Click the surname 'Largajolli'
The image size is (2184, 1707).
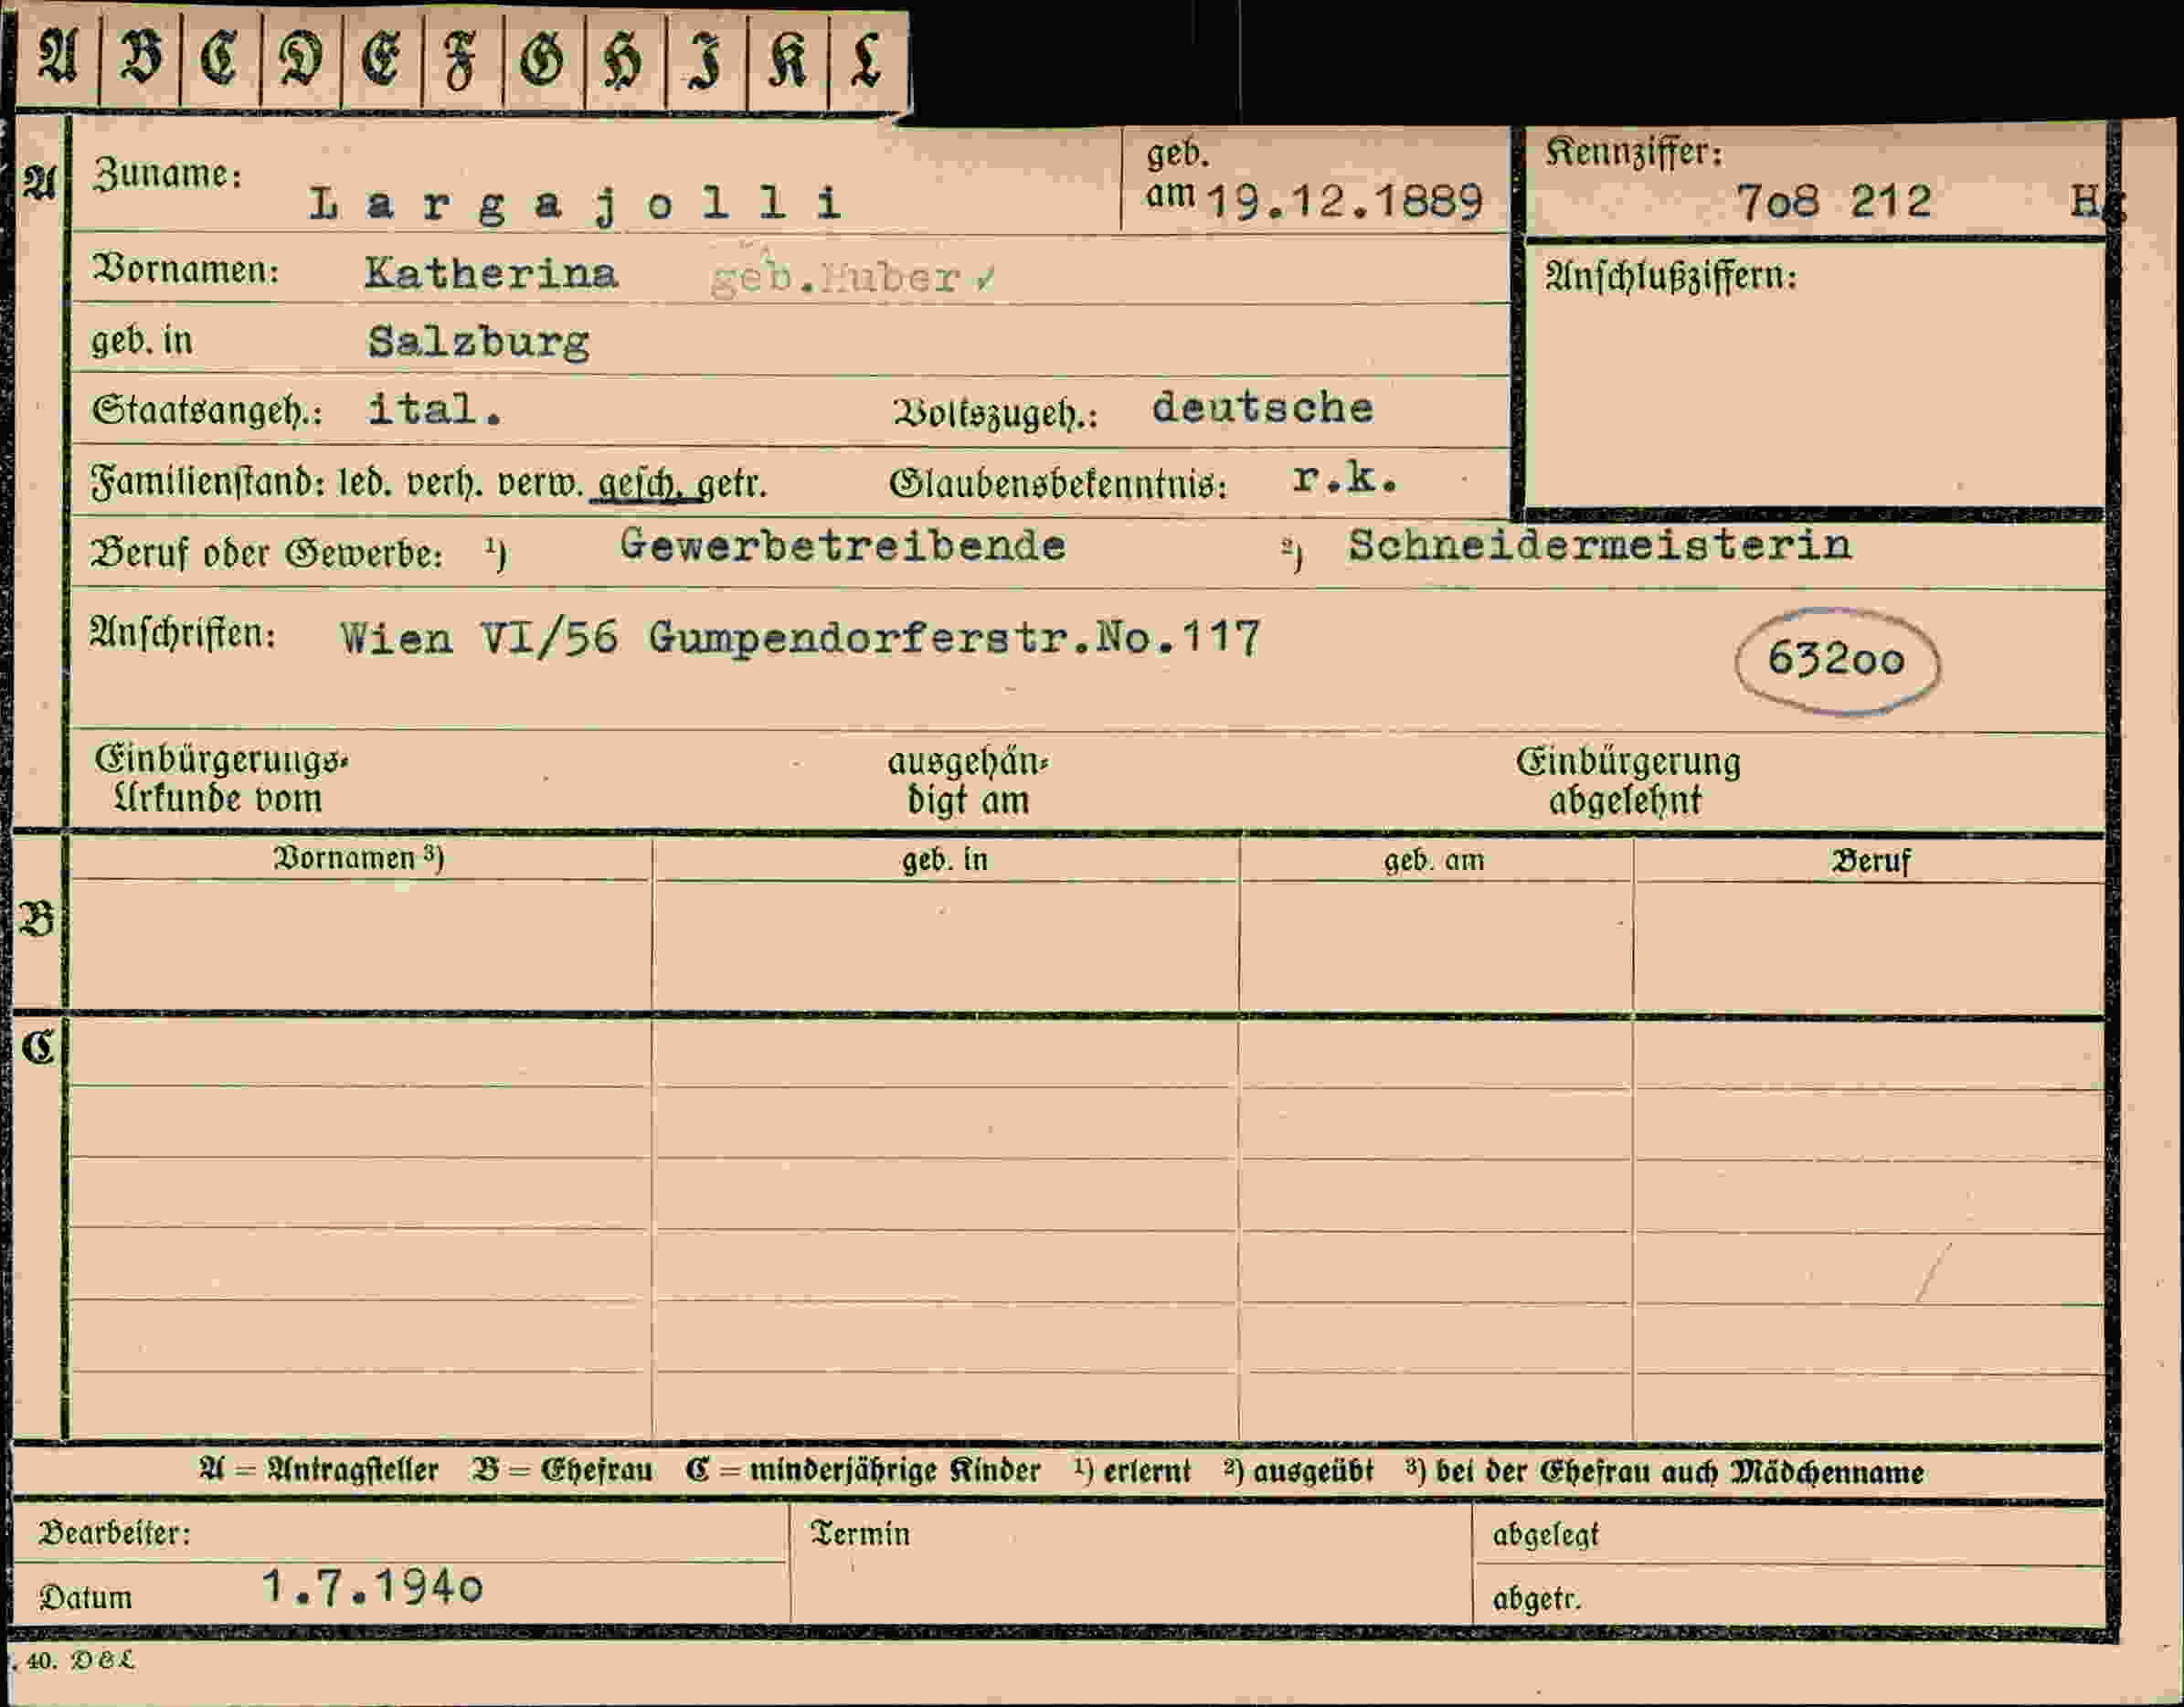pos(575,205)
